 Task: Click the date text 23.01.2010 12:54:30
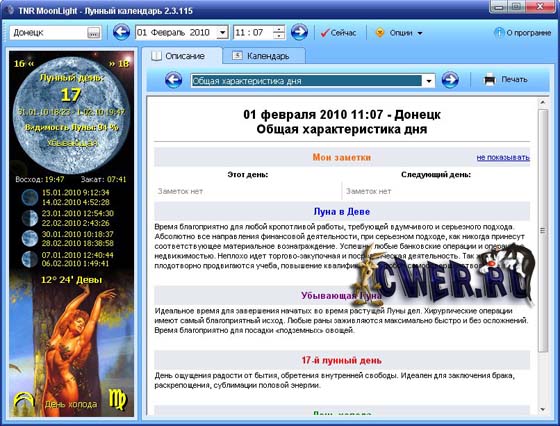pyautogui.click(x=78, y=214)
